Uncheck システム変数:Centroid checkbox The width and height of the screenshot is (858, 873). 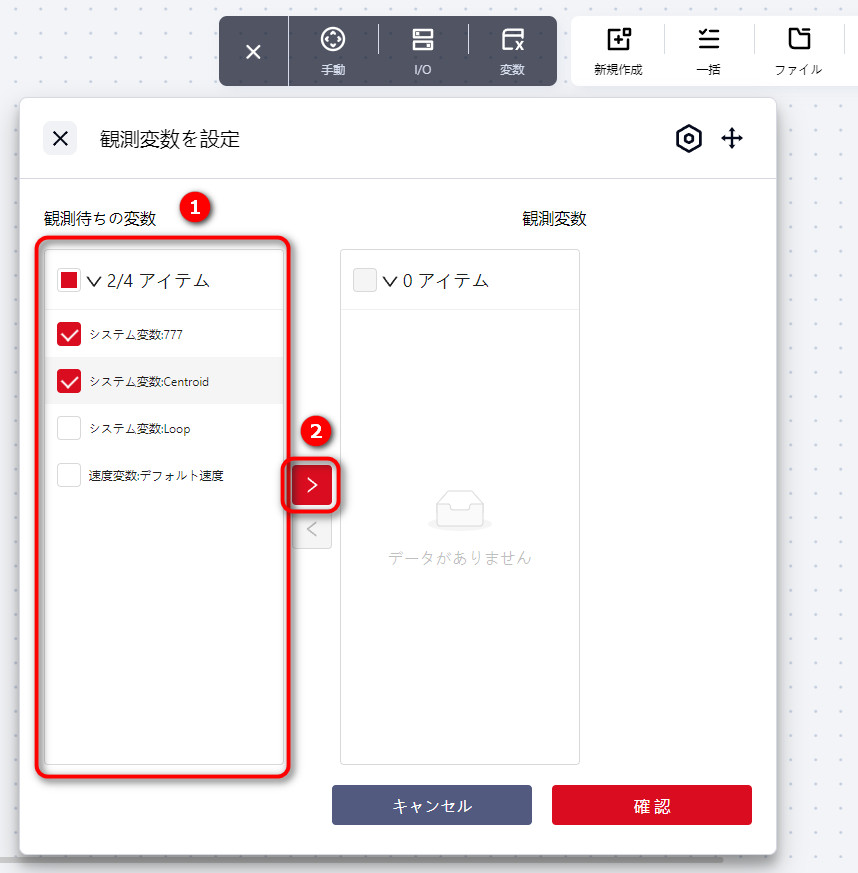(x=69, y=381)
